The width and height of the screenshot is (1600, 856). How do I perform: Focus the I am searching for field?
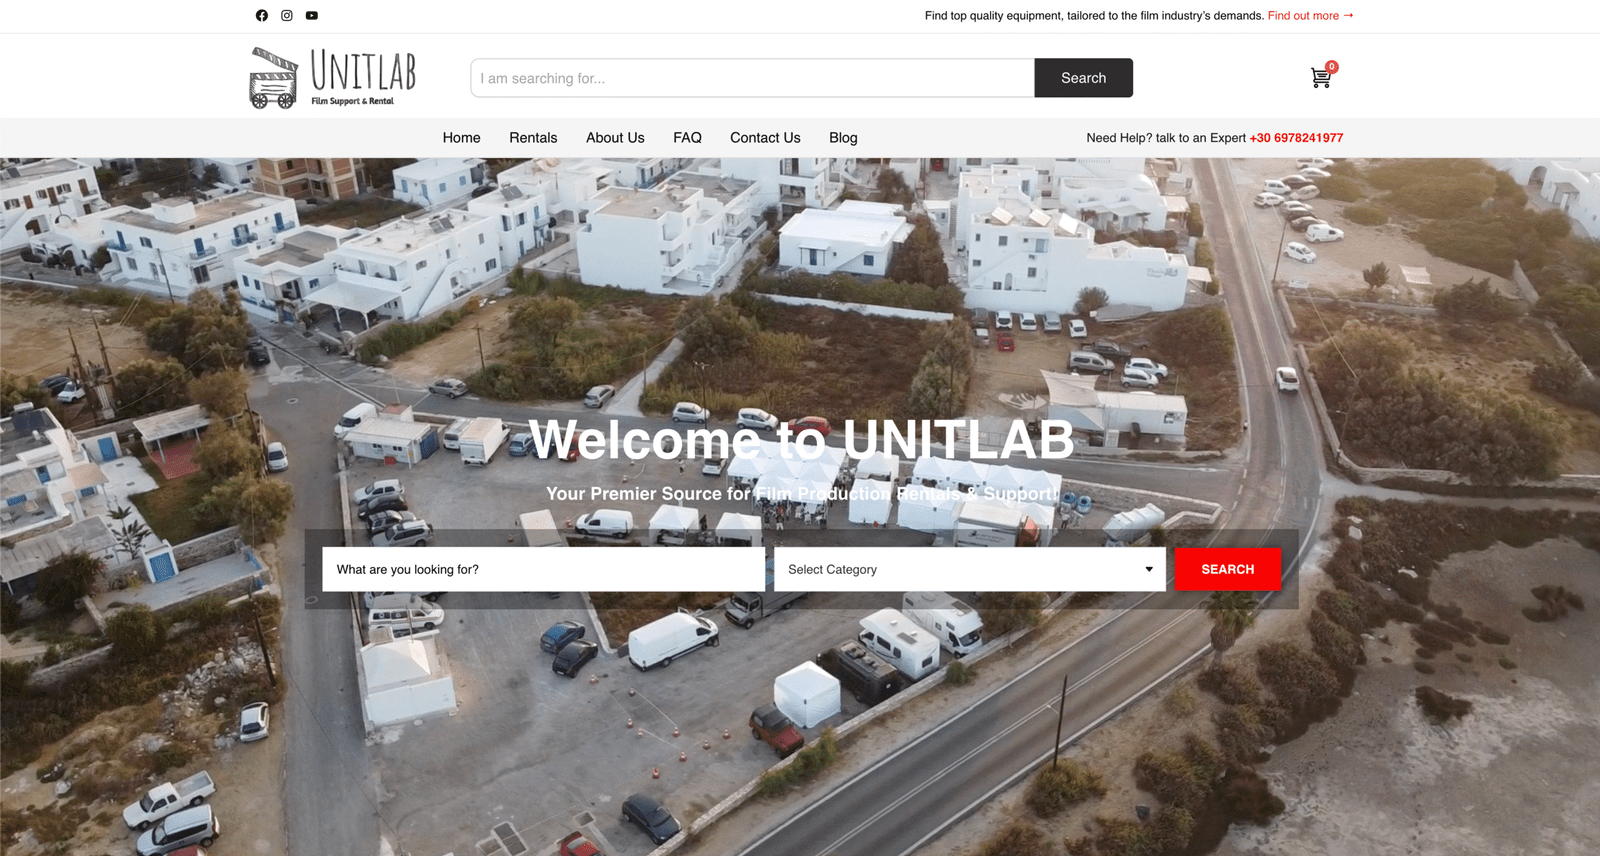pos(752,78)
